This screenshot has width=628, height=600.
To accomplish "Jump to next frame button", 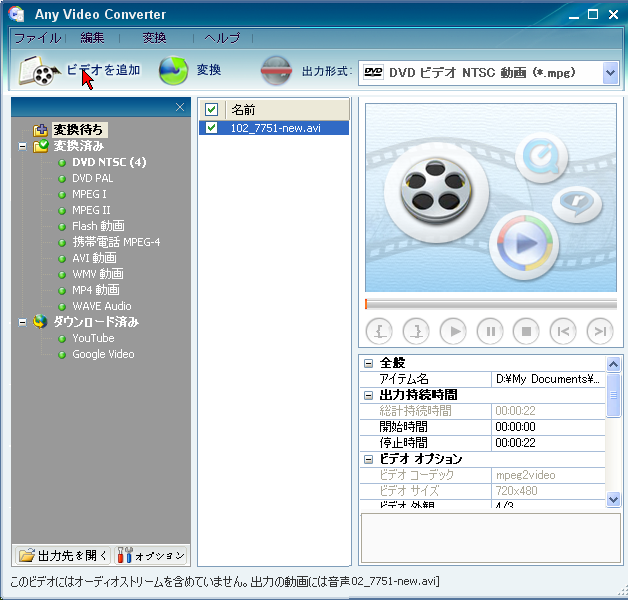I will click(x=599, y=330).
